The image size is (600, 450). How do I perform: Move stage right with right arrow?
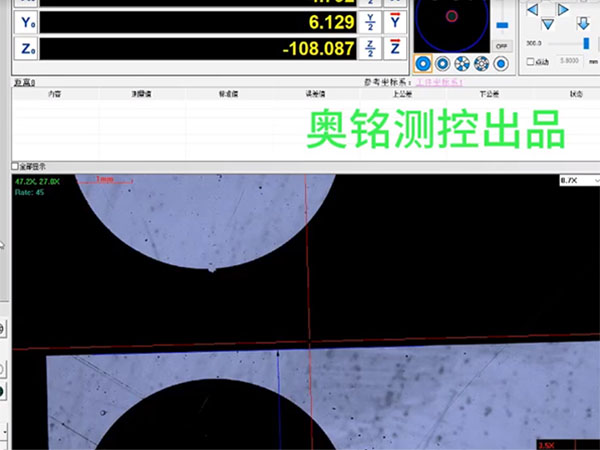point(562,10)
